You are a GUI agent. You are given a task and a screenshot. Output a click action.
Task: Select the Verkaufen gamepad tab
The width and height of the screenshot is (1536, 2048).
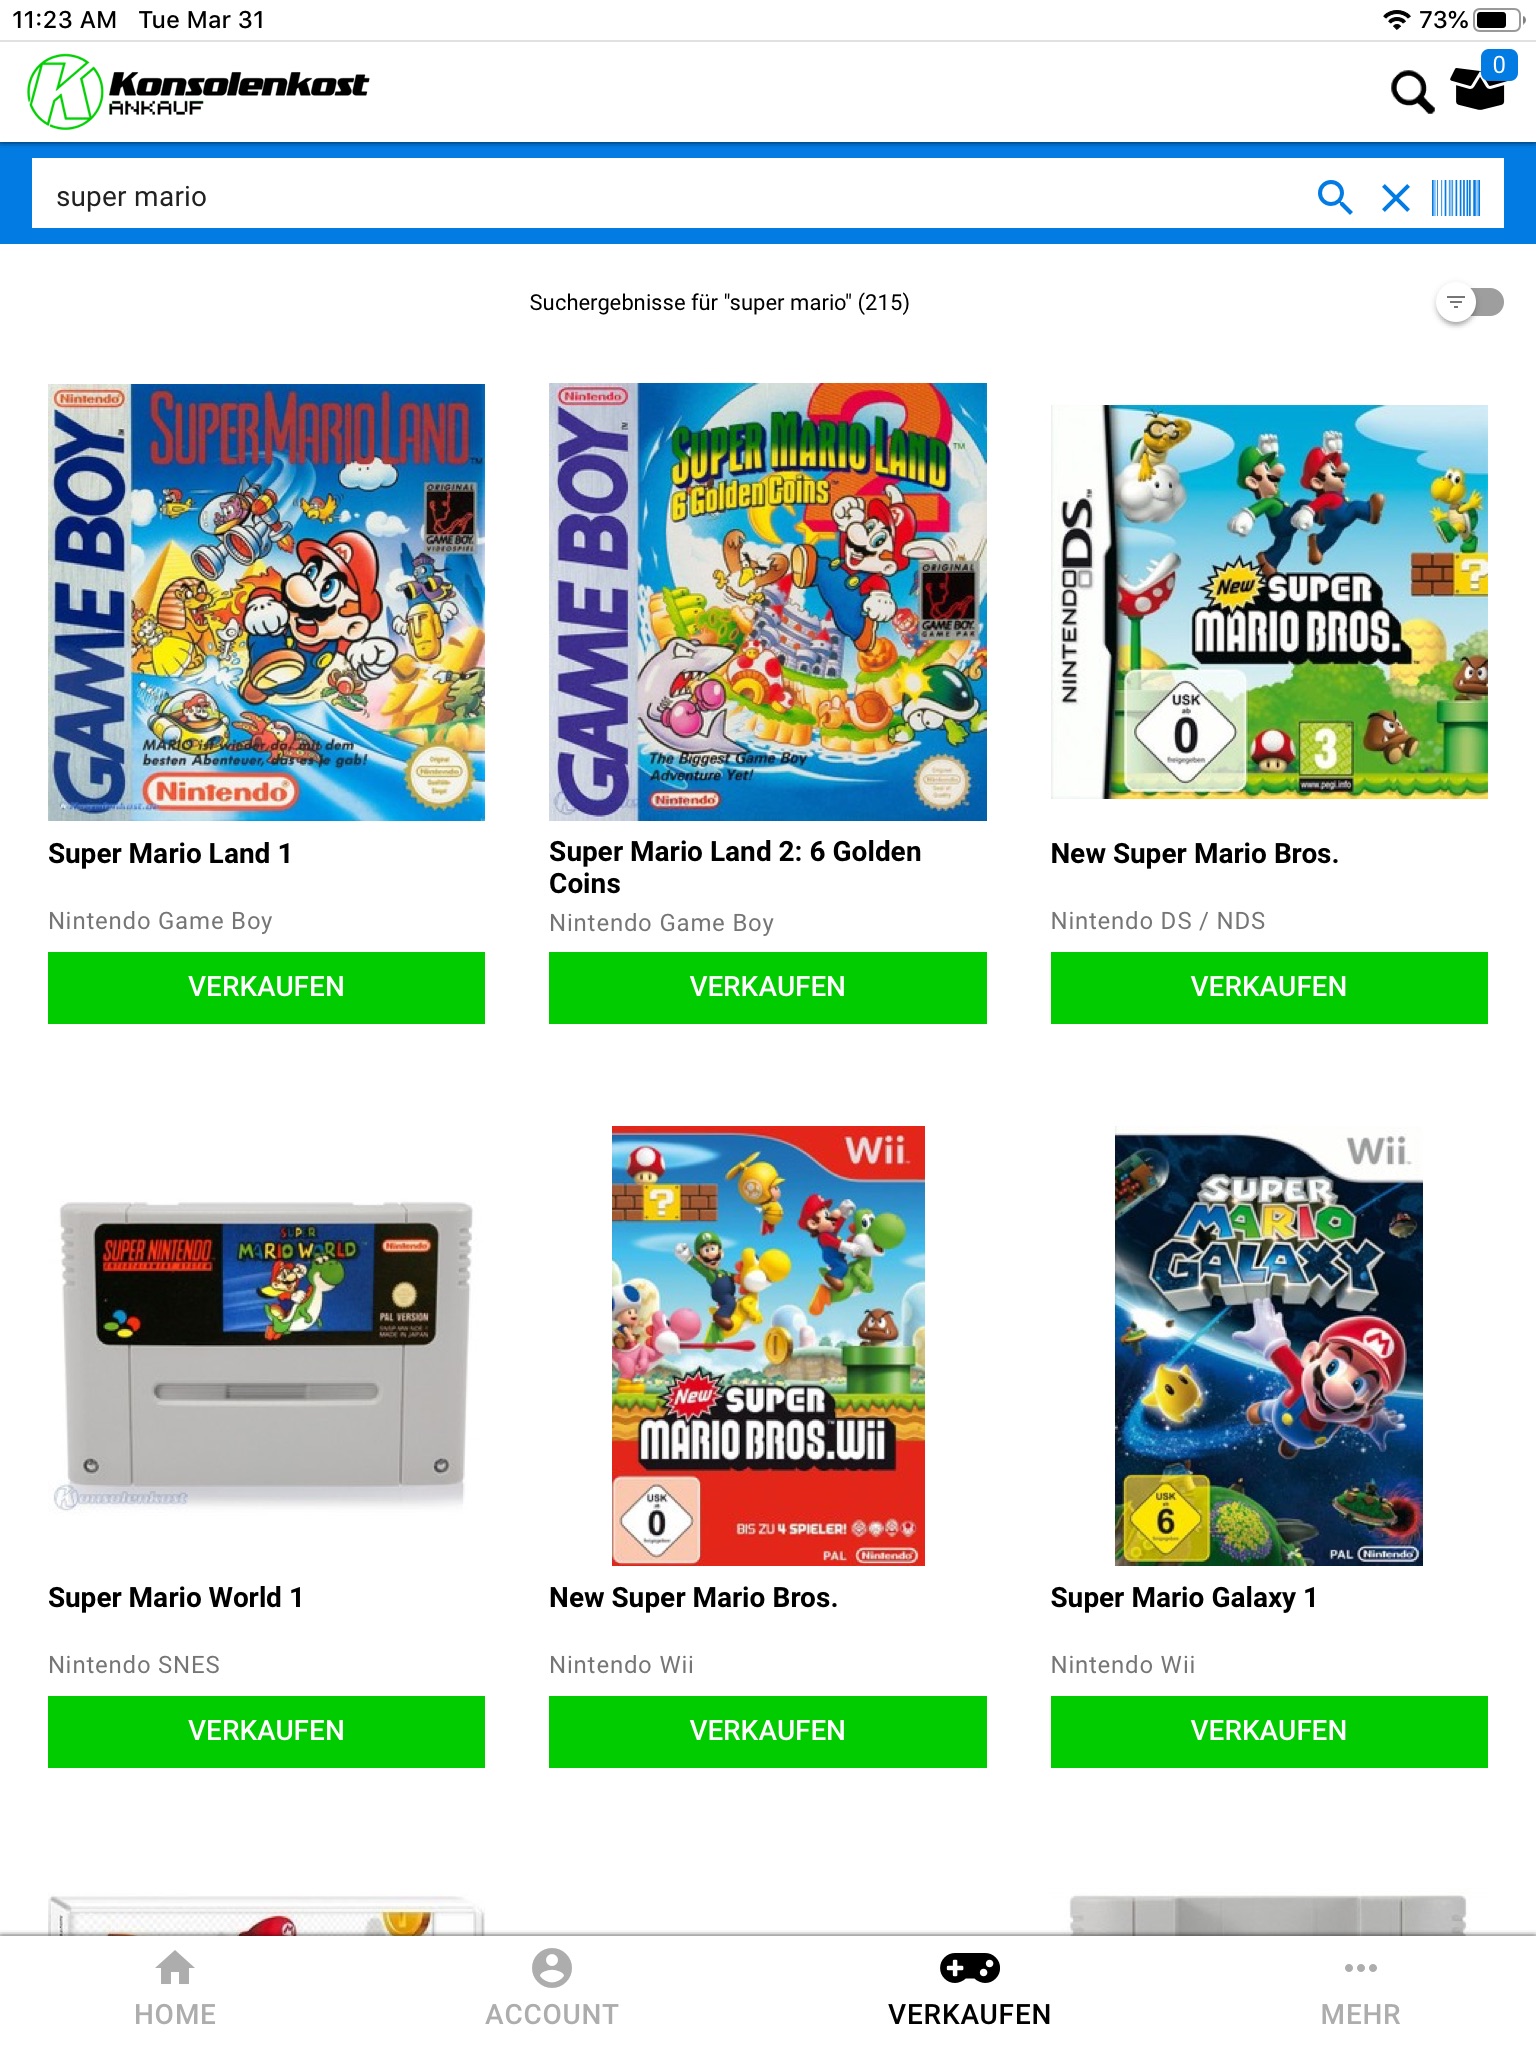pyautogui.click(x=969, y=1989)
